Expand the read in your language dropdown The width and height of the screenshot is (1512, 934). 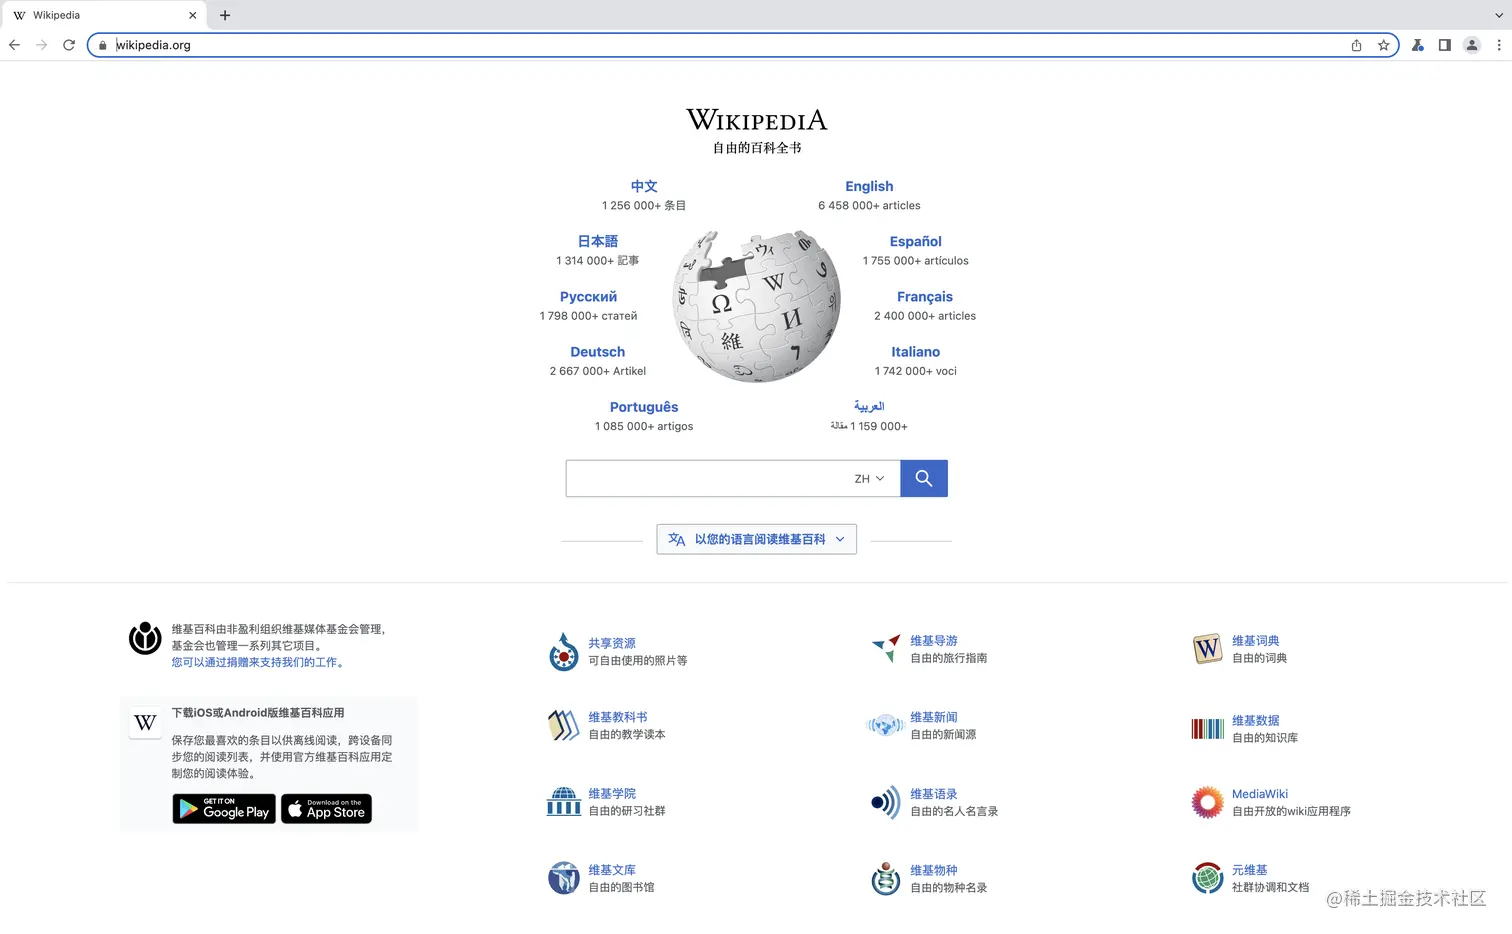757,539
